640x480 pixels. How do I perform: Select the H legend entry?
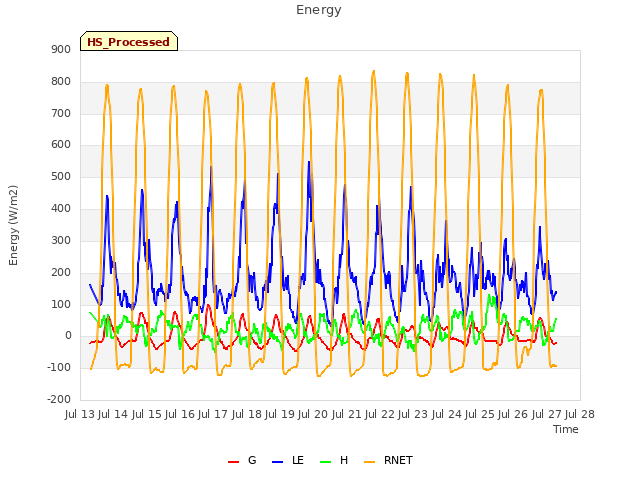click(334, 460)
